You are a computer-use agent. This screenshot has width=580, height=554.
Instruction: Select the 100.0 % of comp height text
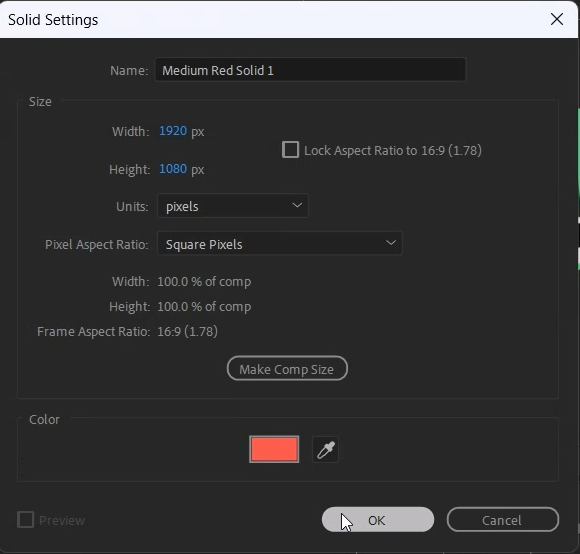coord(204,307)
